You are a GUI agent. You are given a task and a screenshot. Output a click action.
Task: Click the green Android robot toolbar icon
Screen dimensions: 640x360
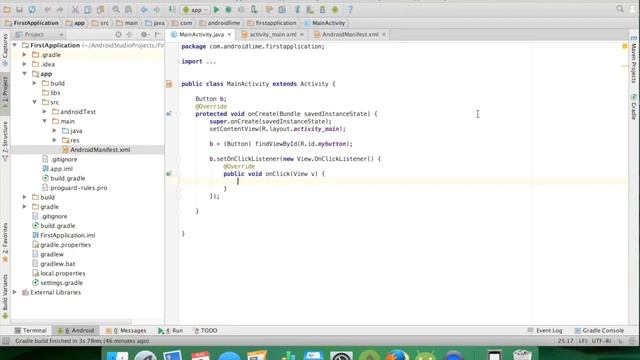point(335,9)
